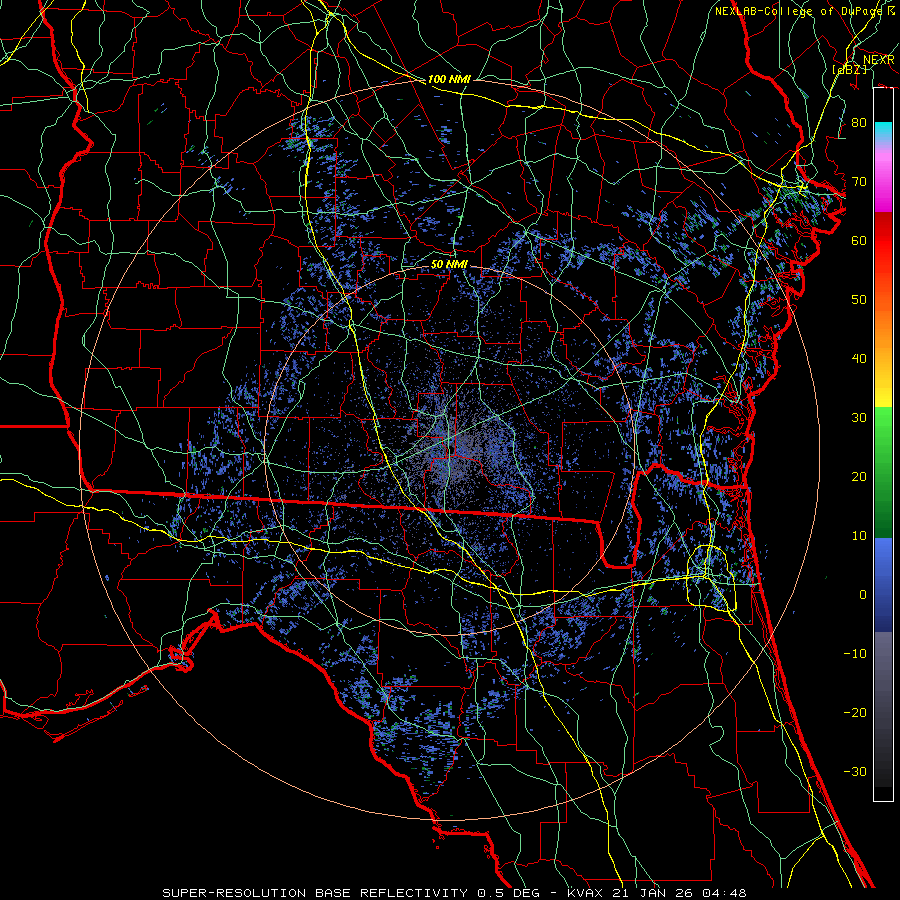
Task: Click the -30 value on the dBZ scale
Action: (855, 771)
